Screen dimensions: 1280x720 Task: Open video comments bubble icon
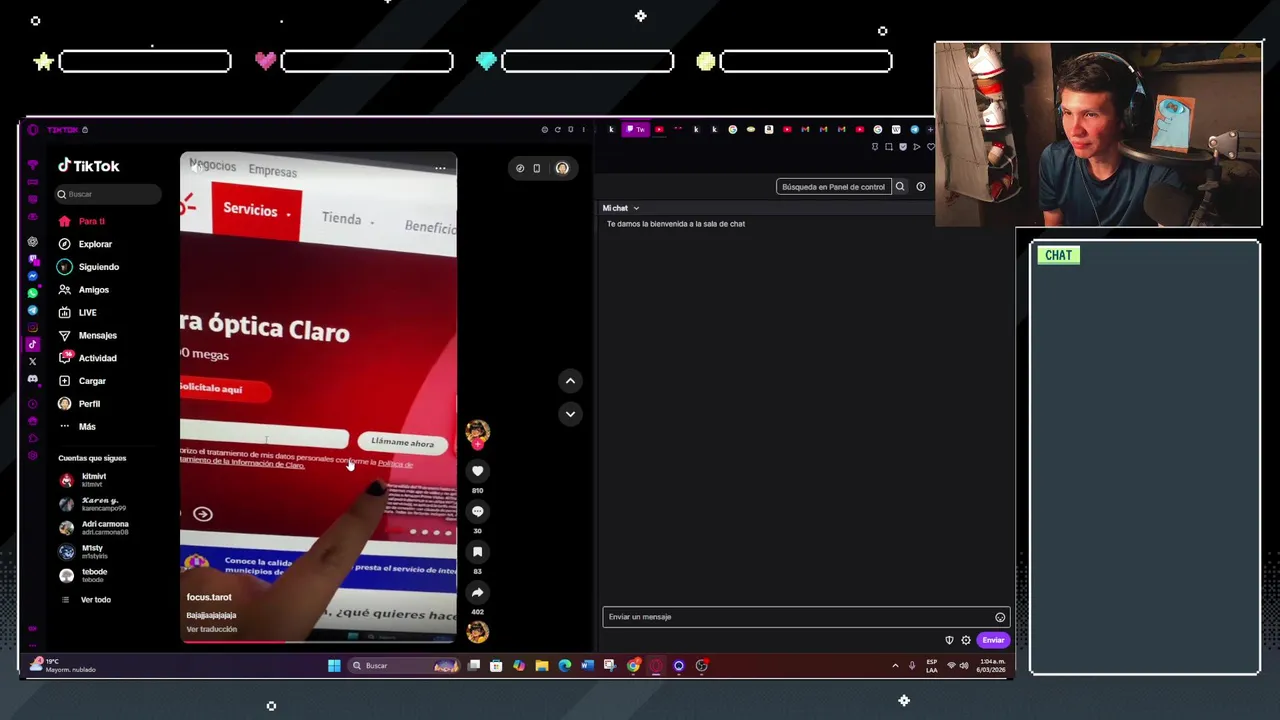pyautogui.click(x=477, y=512)
